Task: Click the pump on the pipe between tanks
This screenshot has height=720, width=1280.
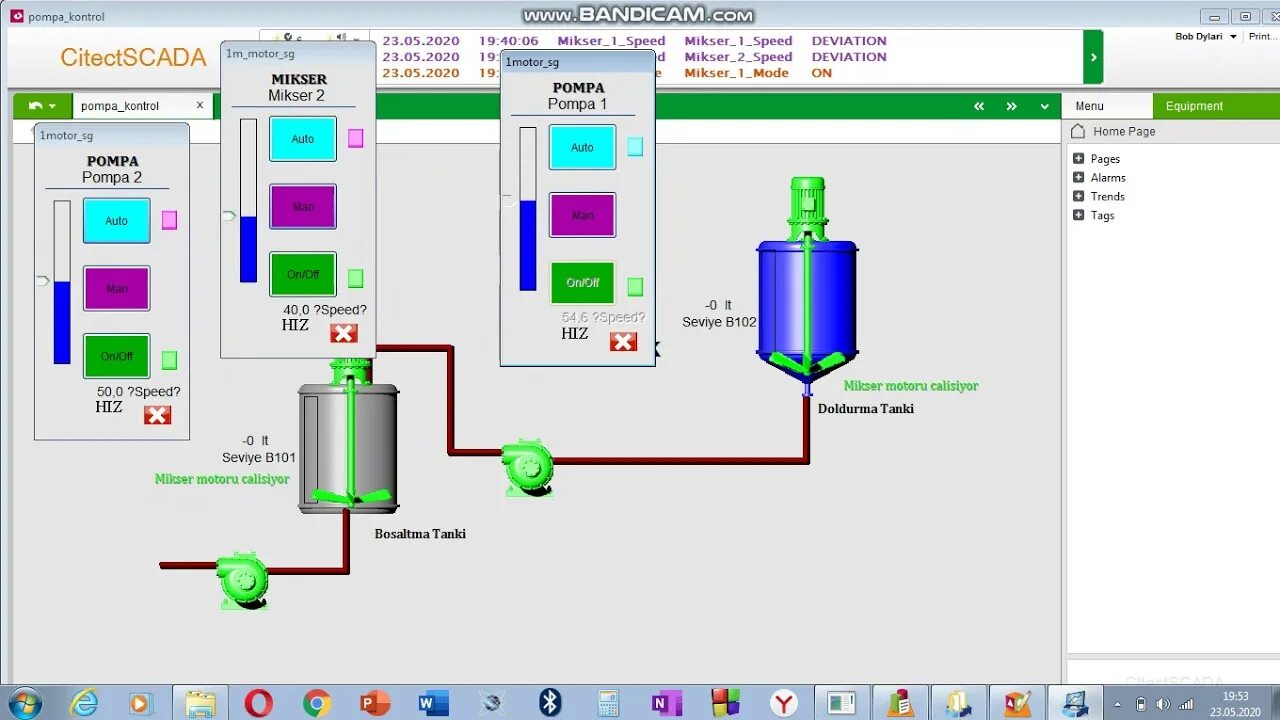Action: tap(528, 467)
